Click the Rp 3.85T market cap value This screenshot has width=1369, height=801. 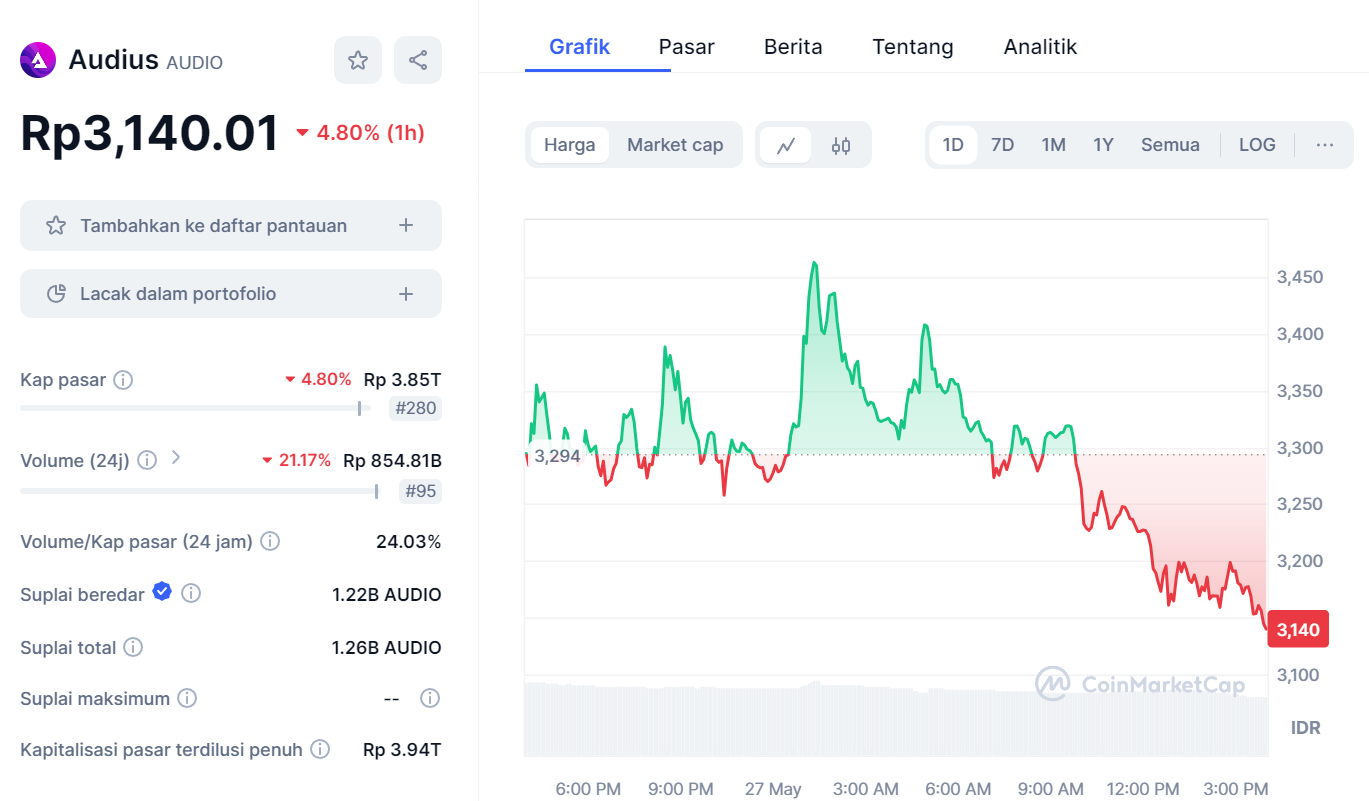402,380
